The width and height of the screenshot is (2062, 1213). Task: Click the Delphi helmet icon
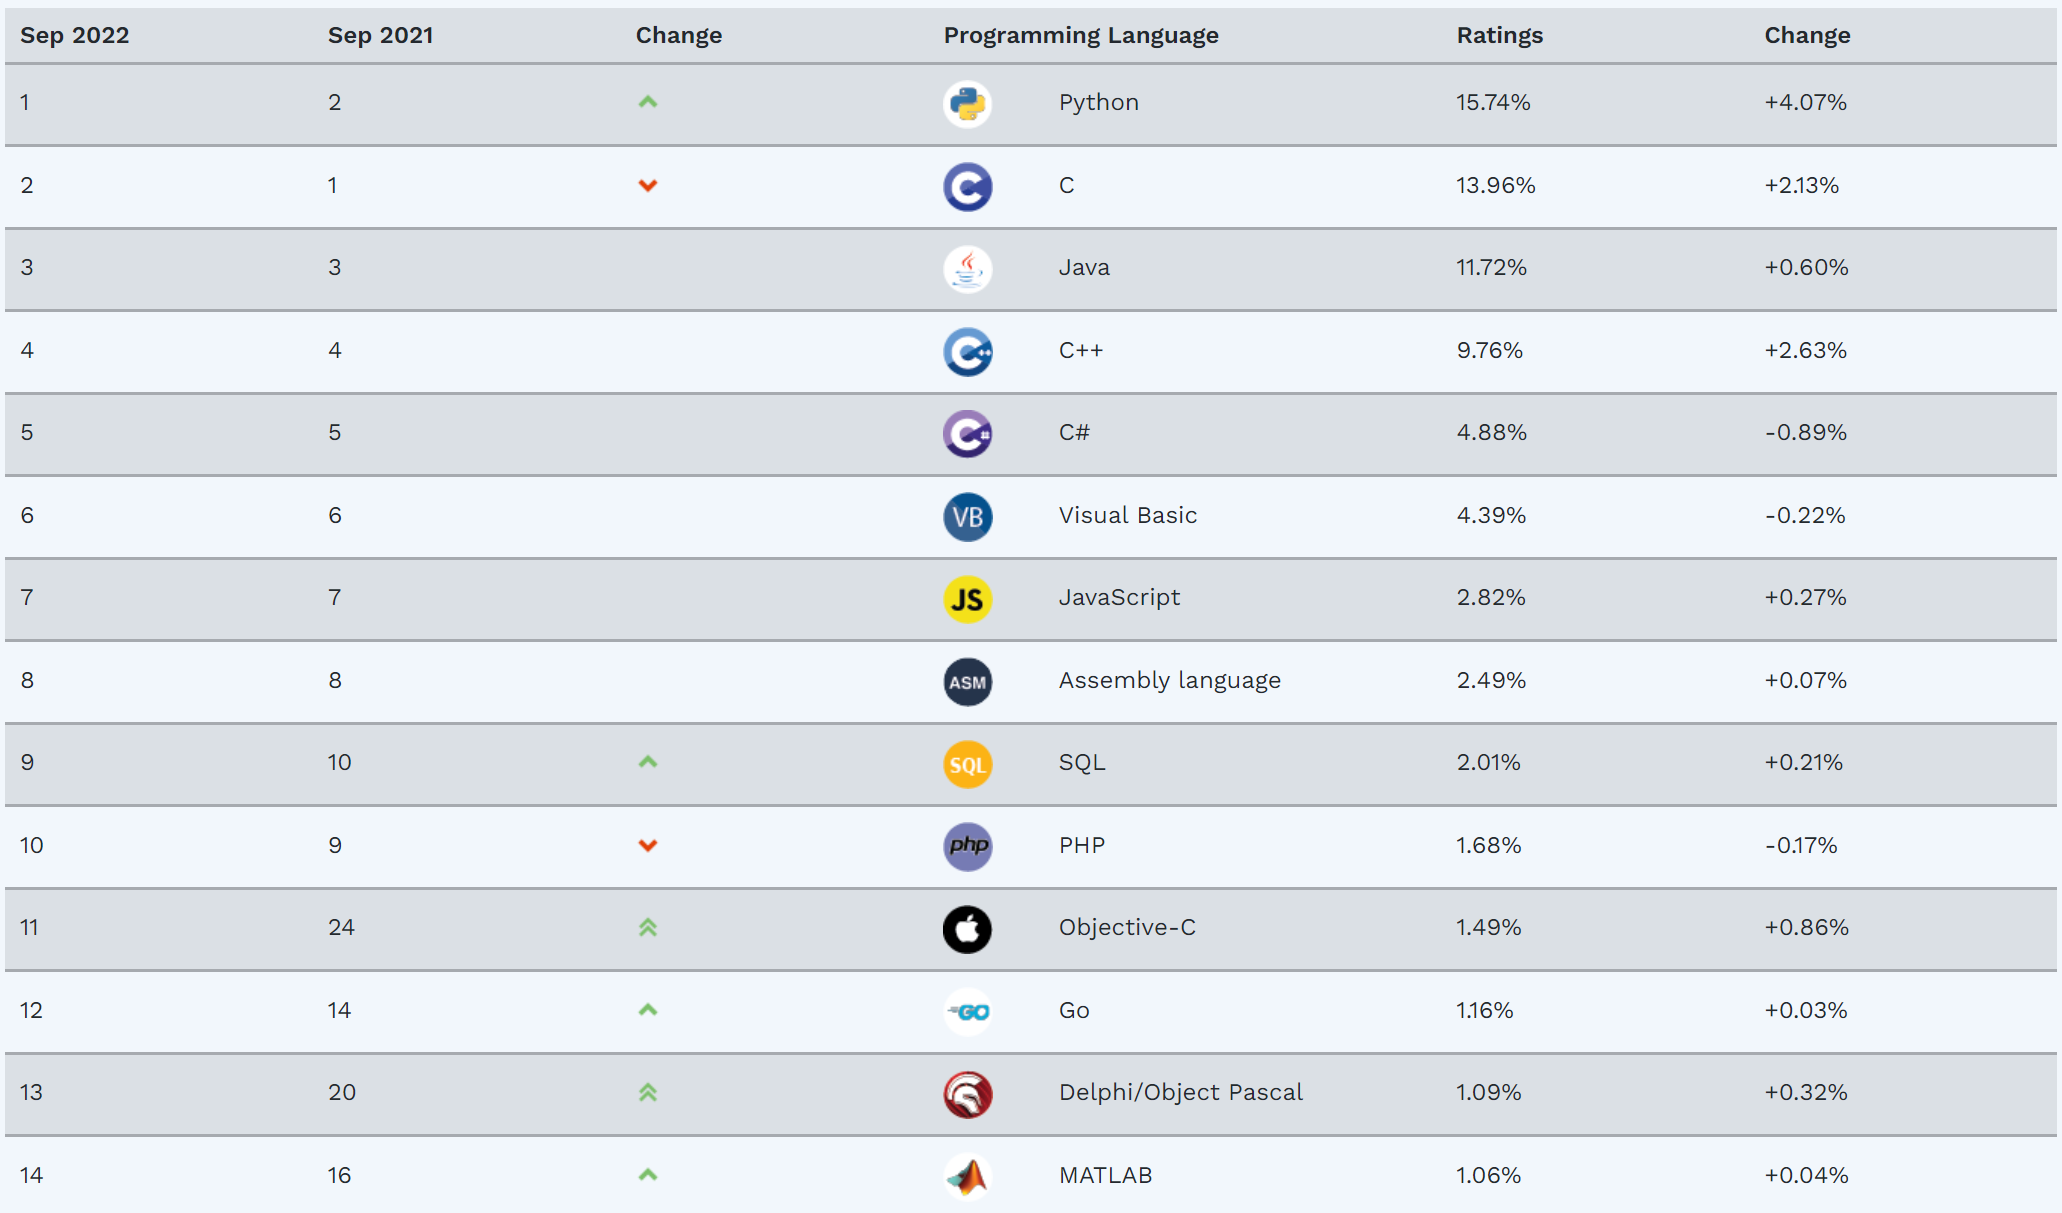tap(967, 1094)
